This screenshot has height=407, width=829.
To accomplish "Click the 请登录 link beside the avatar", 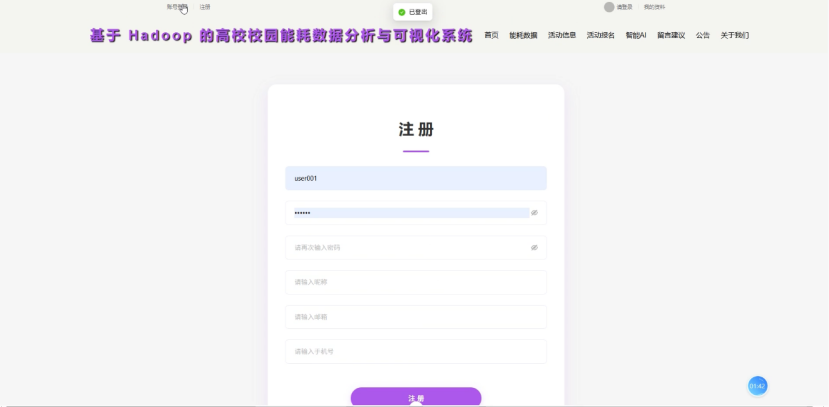I will coord(624,7).
